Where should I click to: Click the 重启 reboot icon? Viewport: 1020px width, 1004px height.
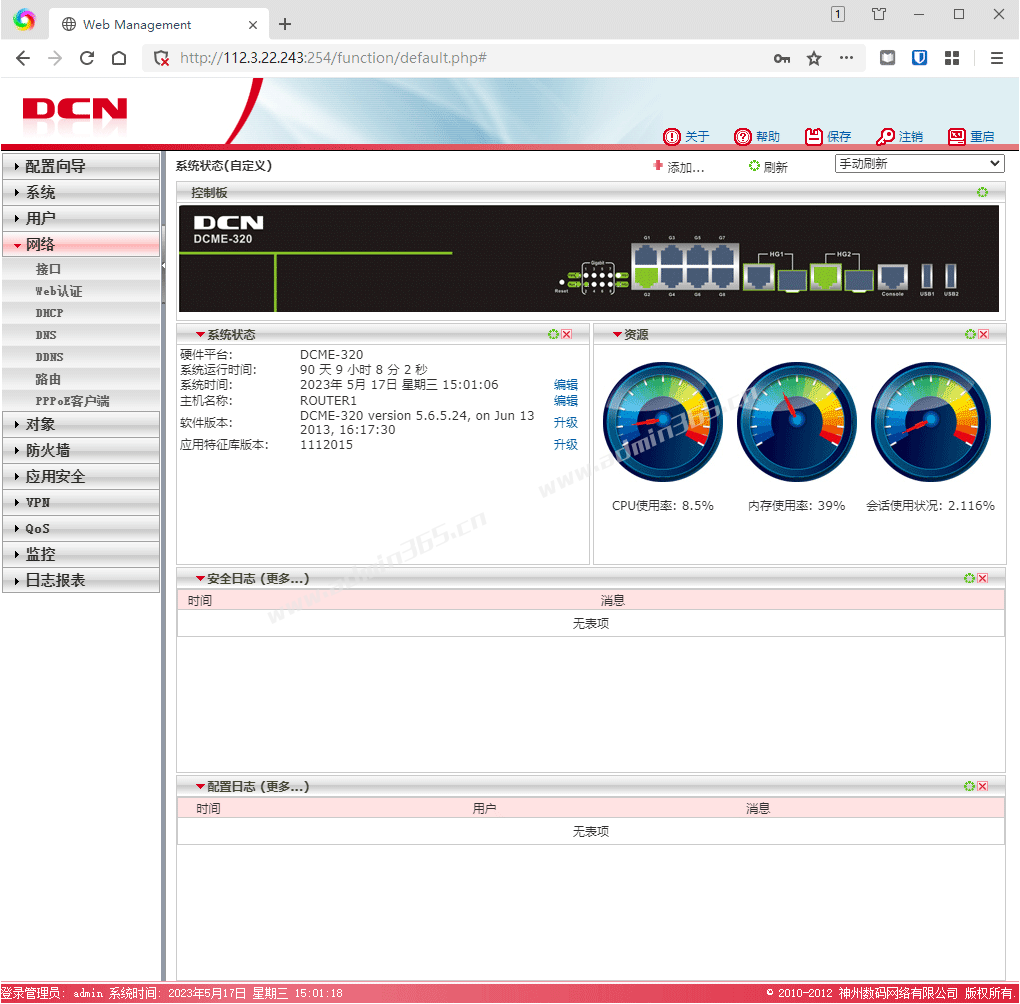pos(956,137)
